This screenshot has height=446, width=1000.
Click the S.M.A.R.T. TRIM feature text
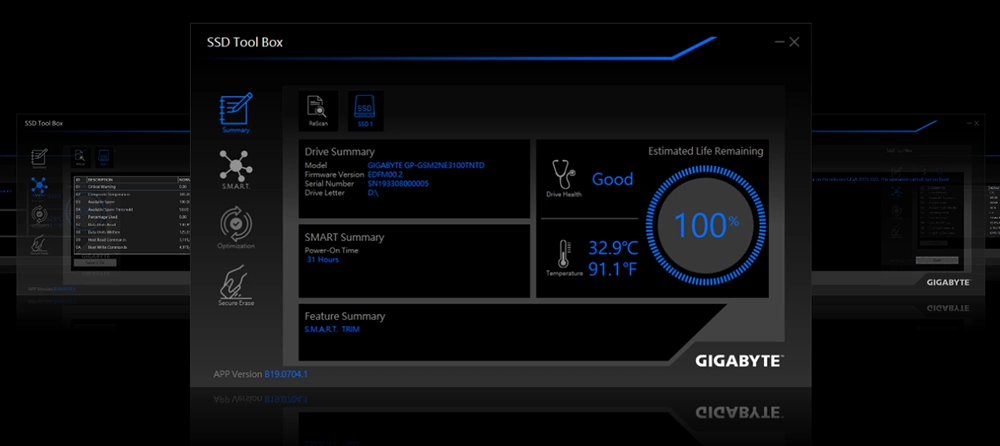click(x=332, y=329)
